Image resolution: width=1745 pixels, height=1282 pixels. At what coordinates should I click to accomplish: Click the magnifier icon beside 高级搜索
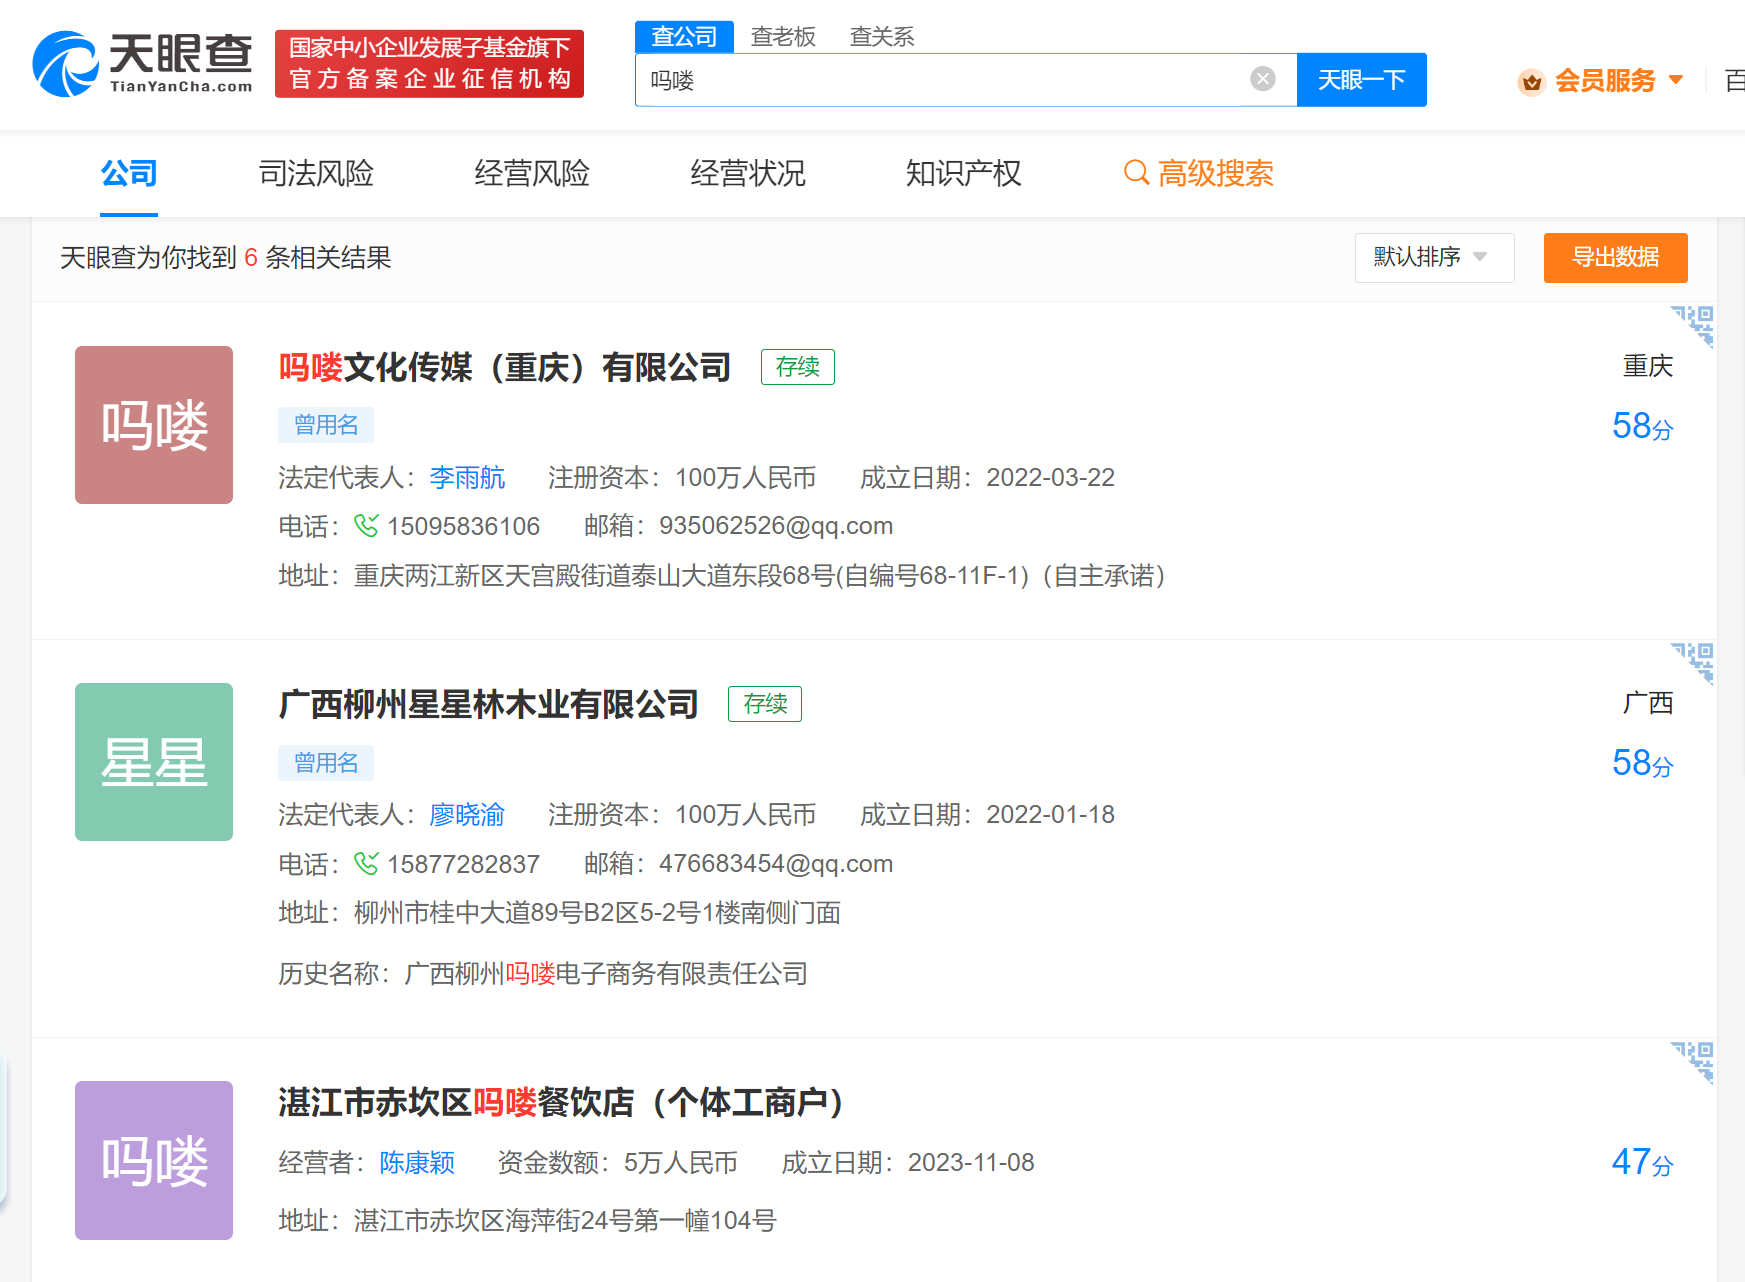pos(1136,173)
